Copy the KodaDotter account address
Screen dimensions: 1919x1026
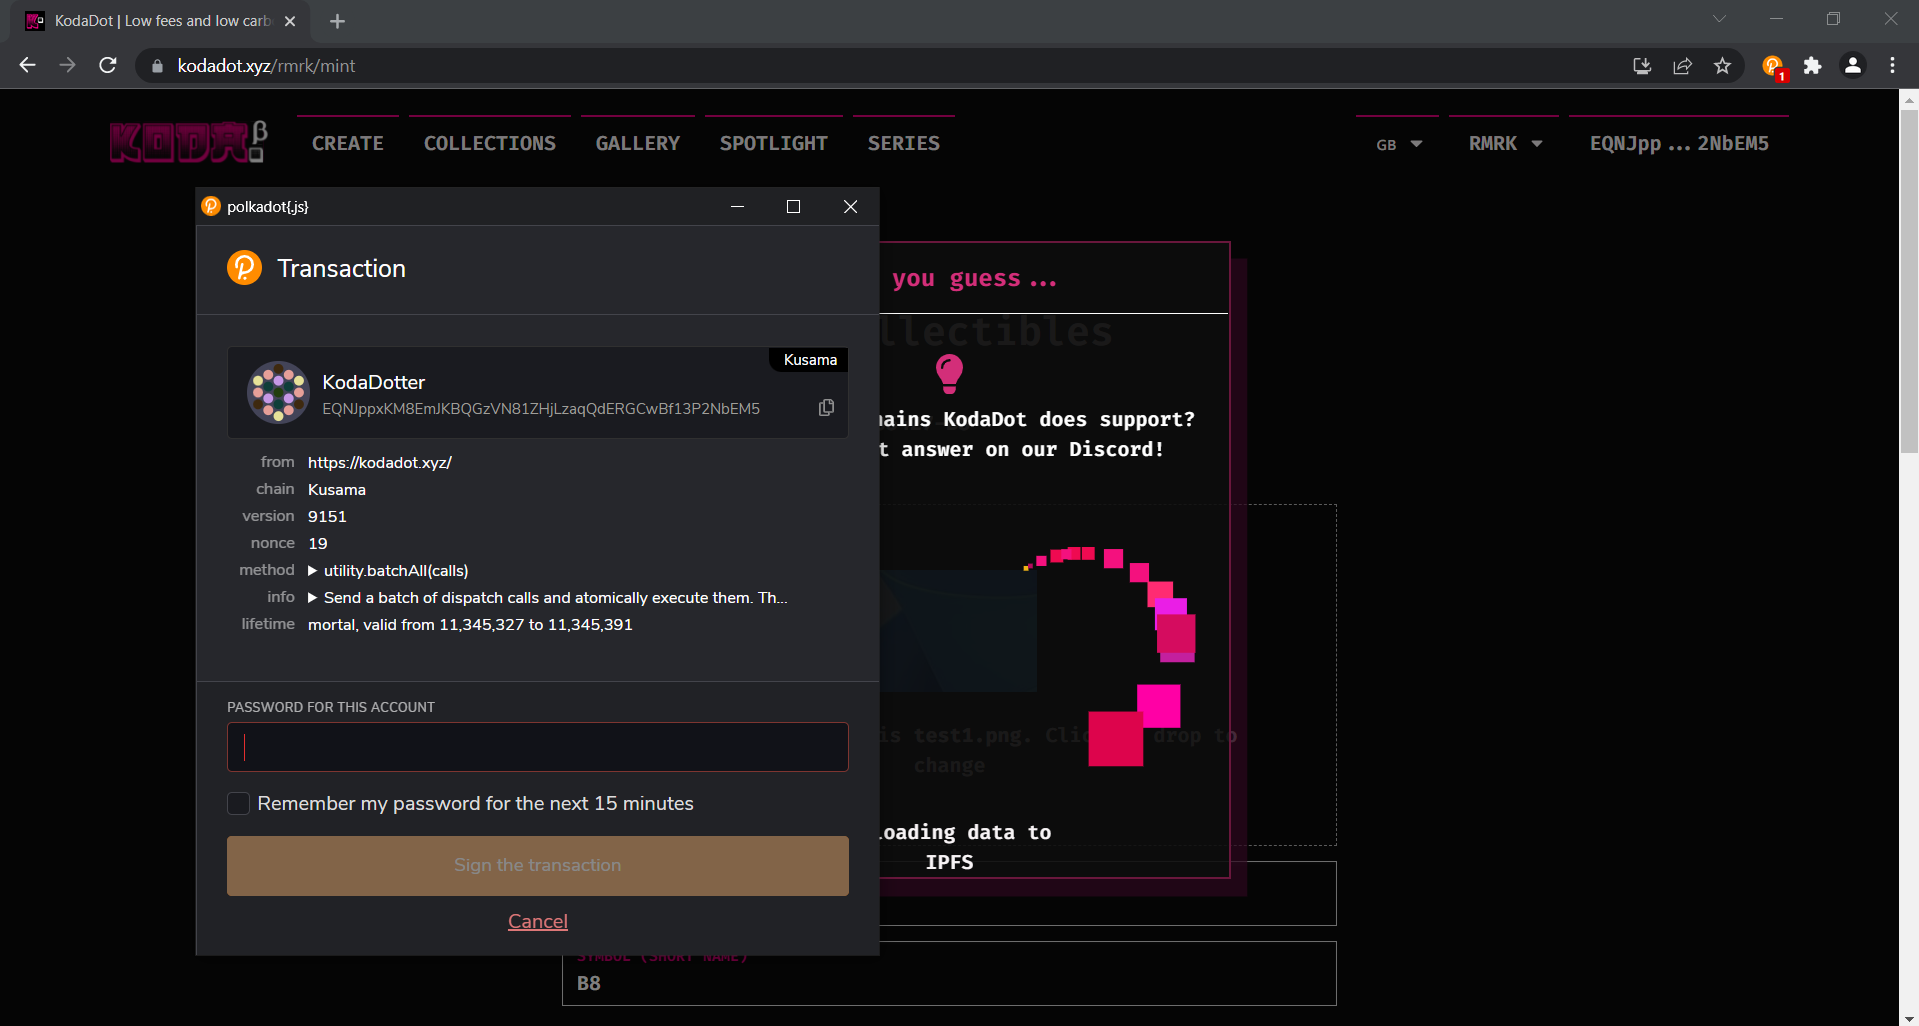click(x=826, y=408)
